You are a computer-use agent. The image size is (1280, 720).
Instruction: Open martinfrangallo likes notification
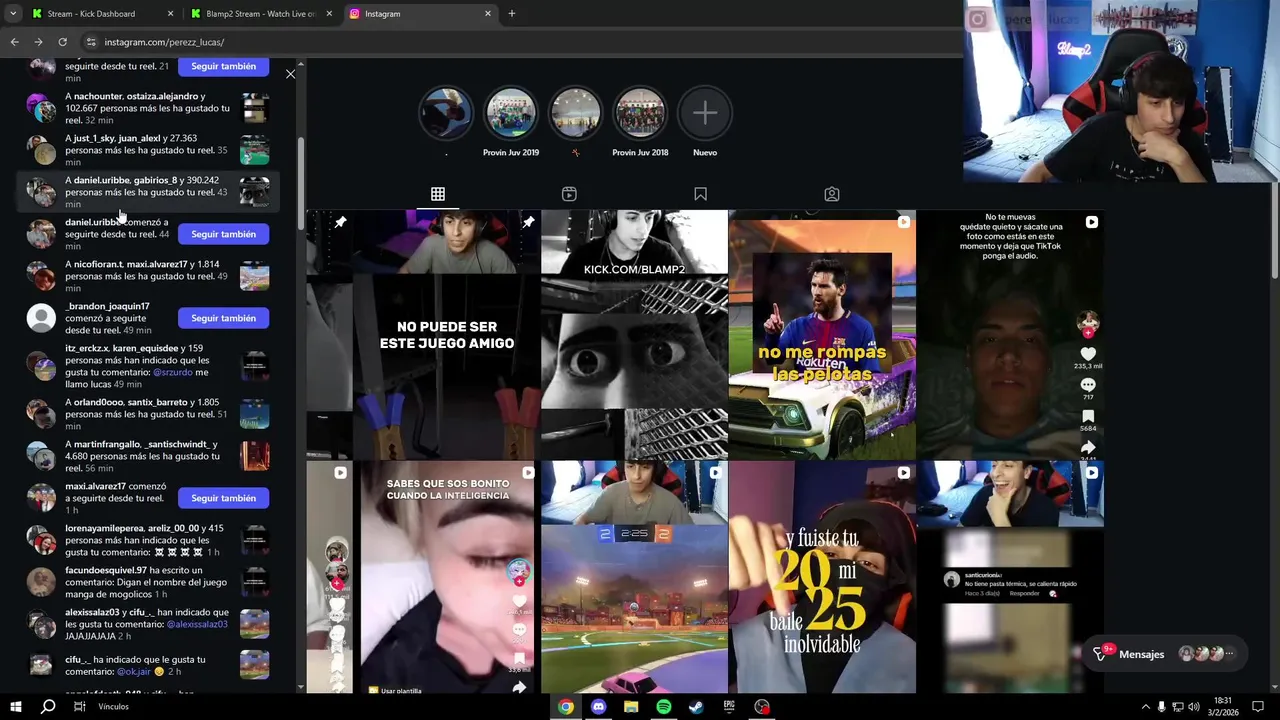tap(147, 456)
